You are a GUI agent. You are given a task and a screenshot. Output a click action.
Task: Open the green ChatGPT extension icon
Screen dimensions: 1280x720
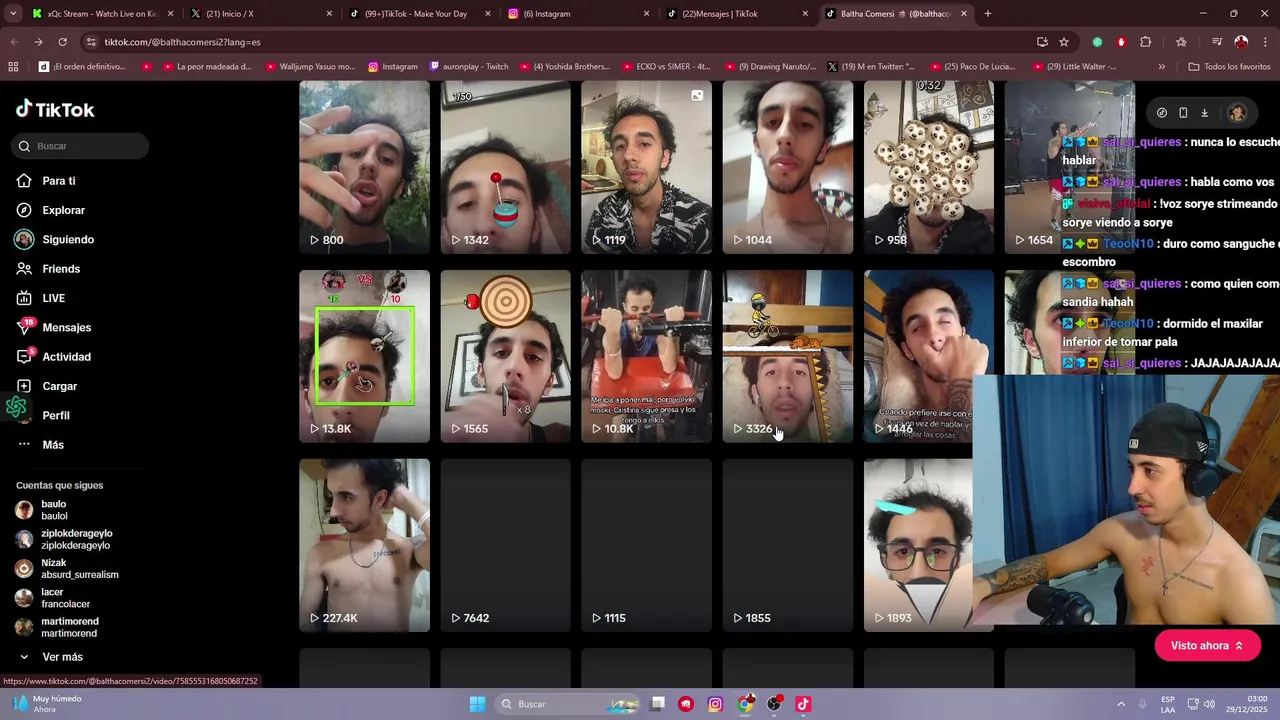click(1097, 42)
